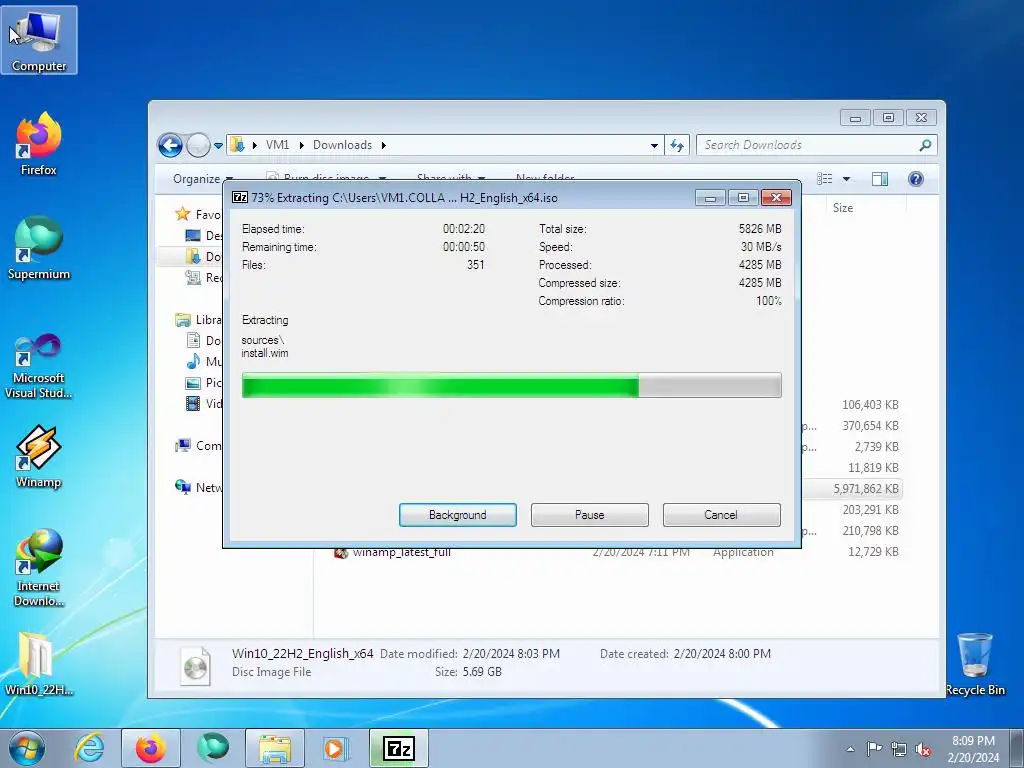Image resolution: width=1024 pixels, height=768 pixels.
Task: Switch to Firefox in the taskbar
Action: (150, 748)
